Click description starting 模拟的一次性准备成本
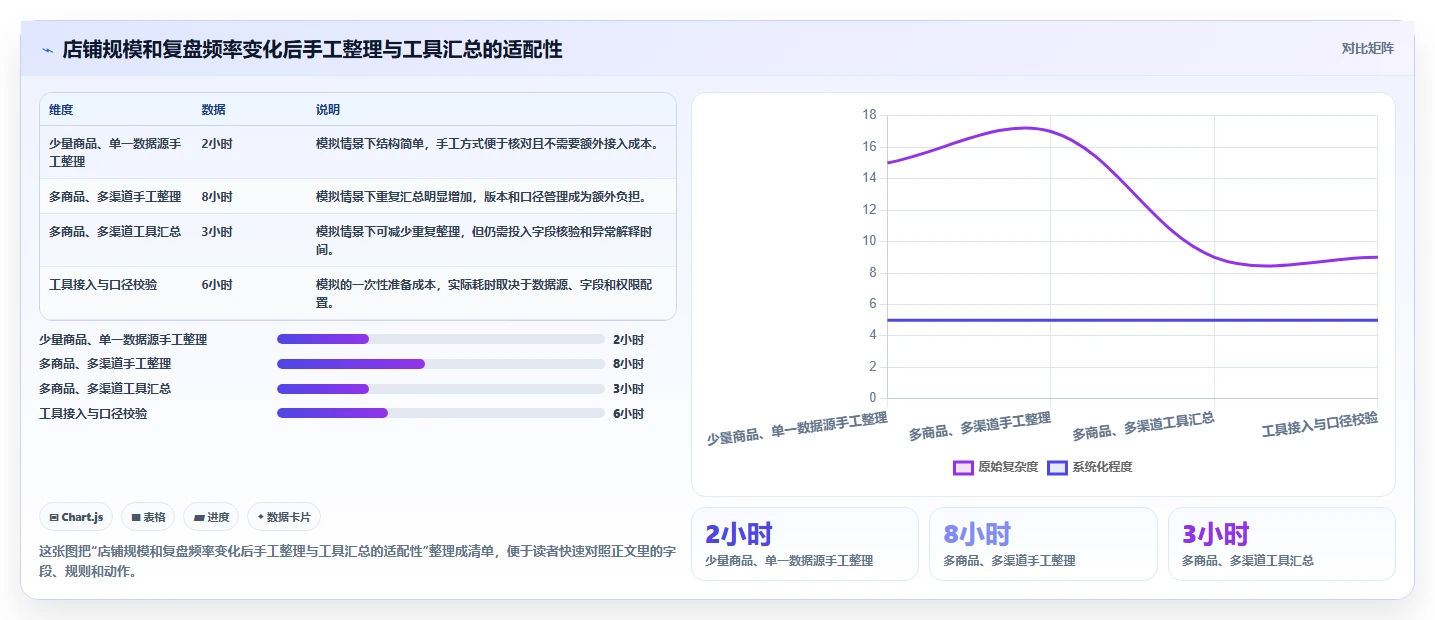The image size is (1435, 620). click(x=485, y=293)
